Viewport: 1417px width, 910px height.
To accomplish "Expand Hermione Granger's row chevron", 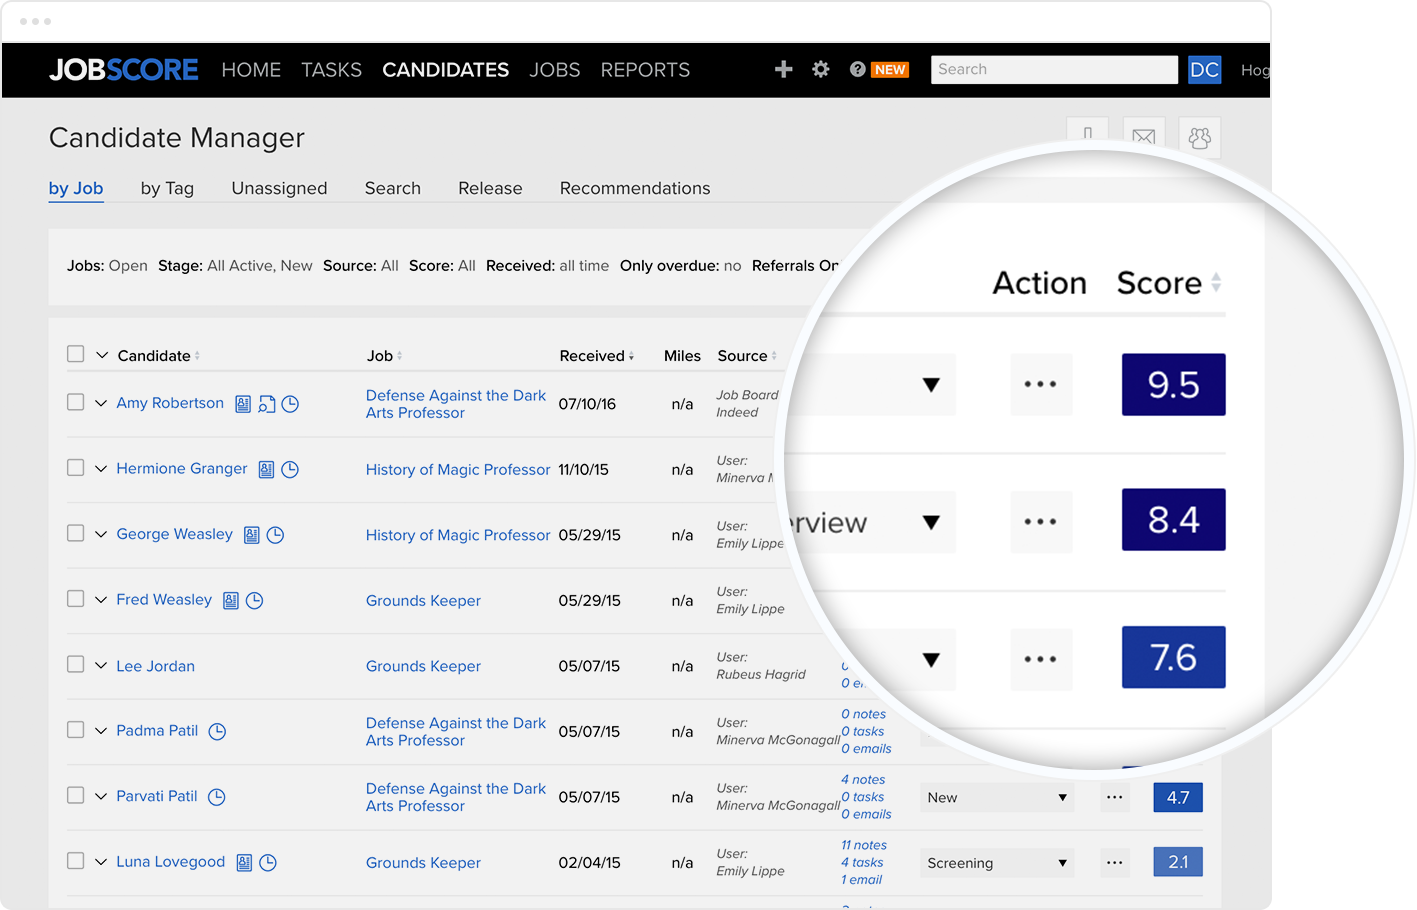I will tap(101, 468).
